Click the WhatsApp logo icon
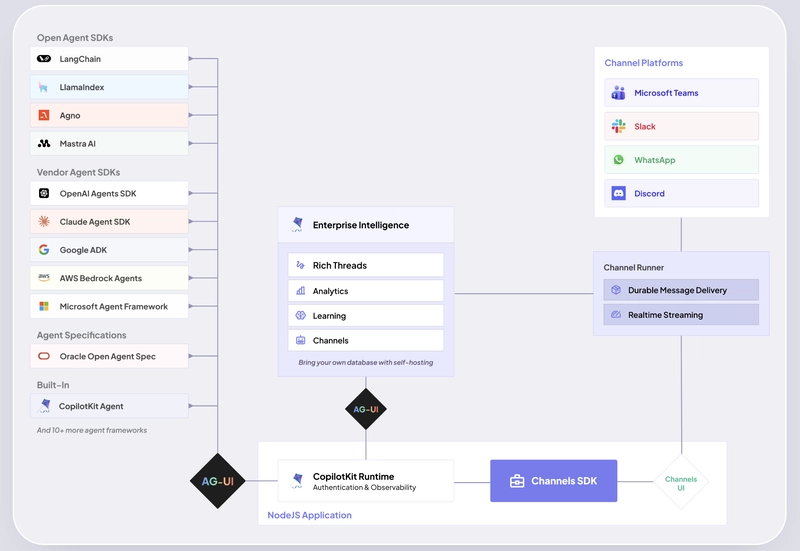 (618, 160)
